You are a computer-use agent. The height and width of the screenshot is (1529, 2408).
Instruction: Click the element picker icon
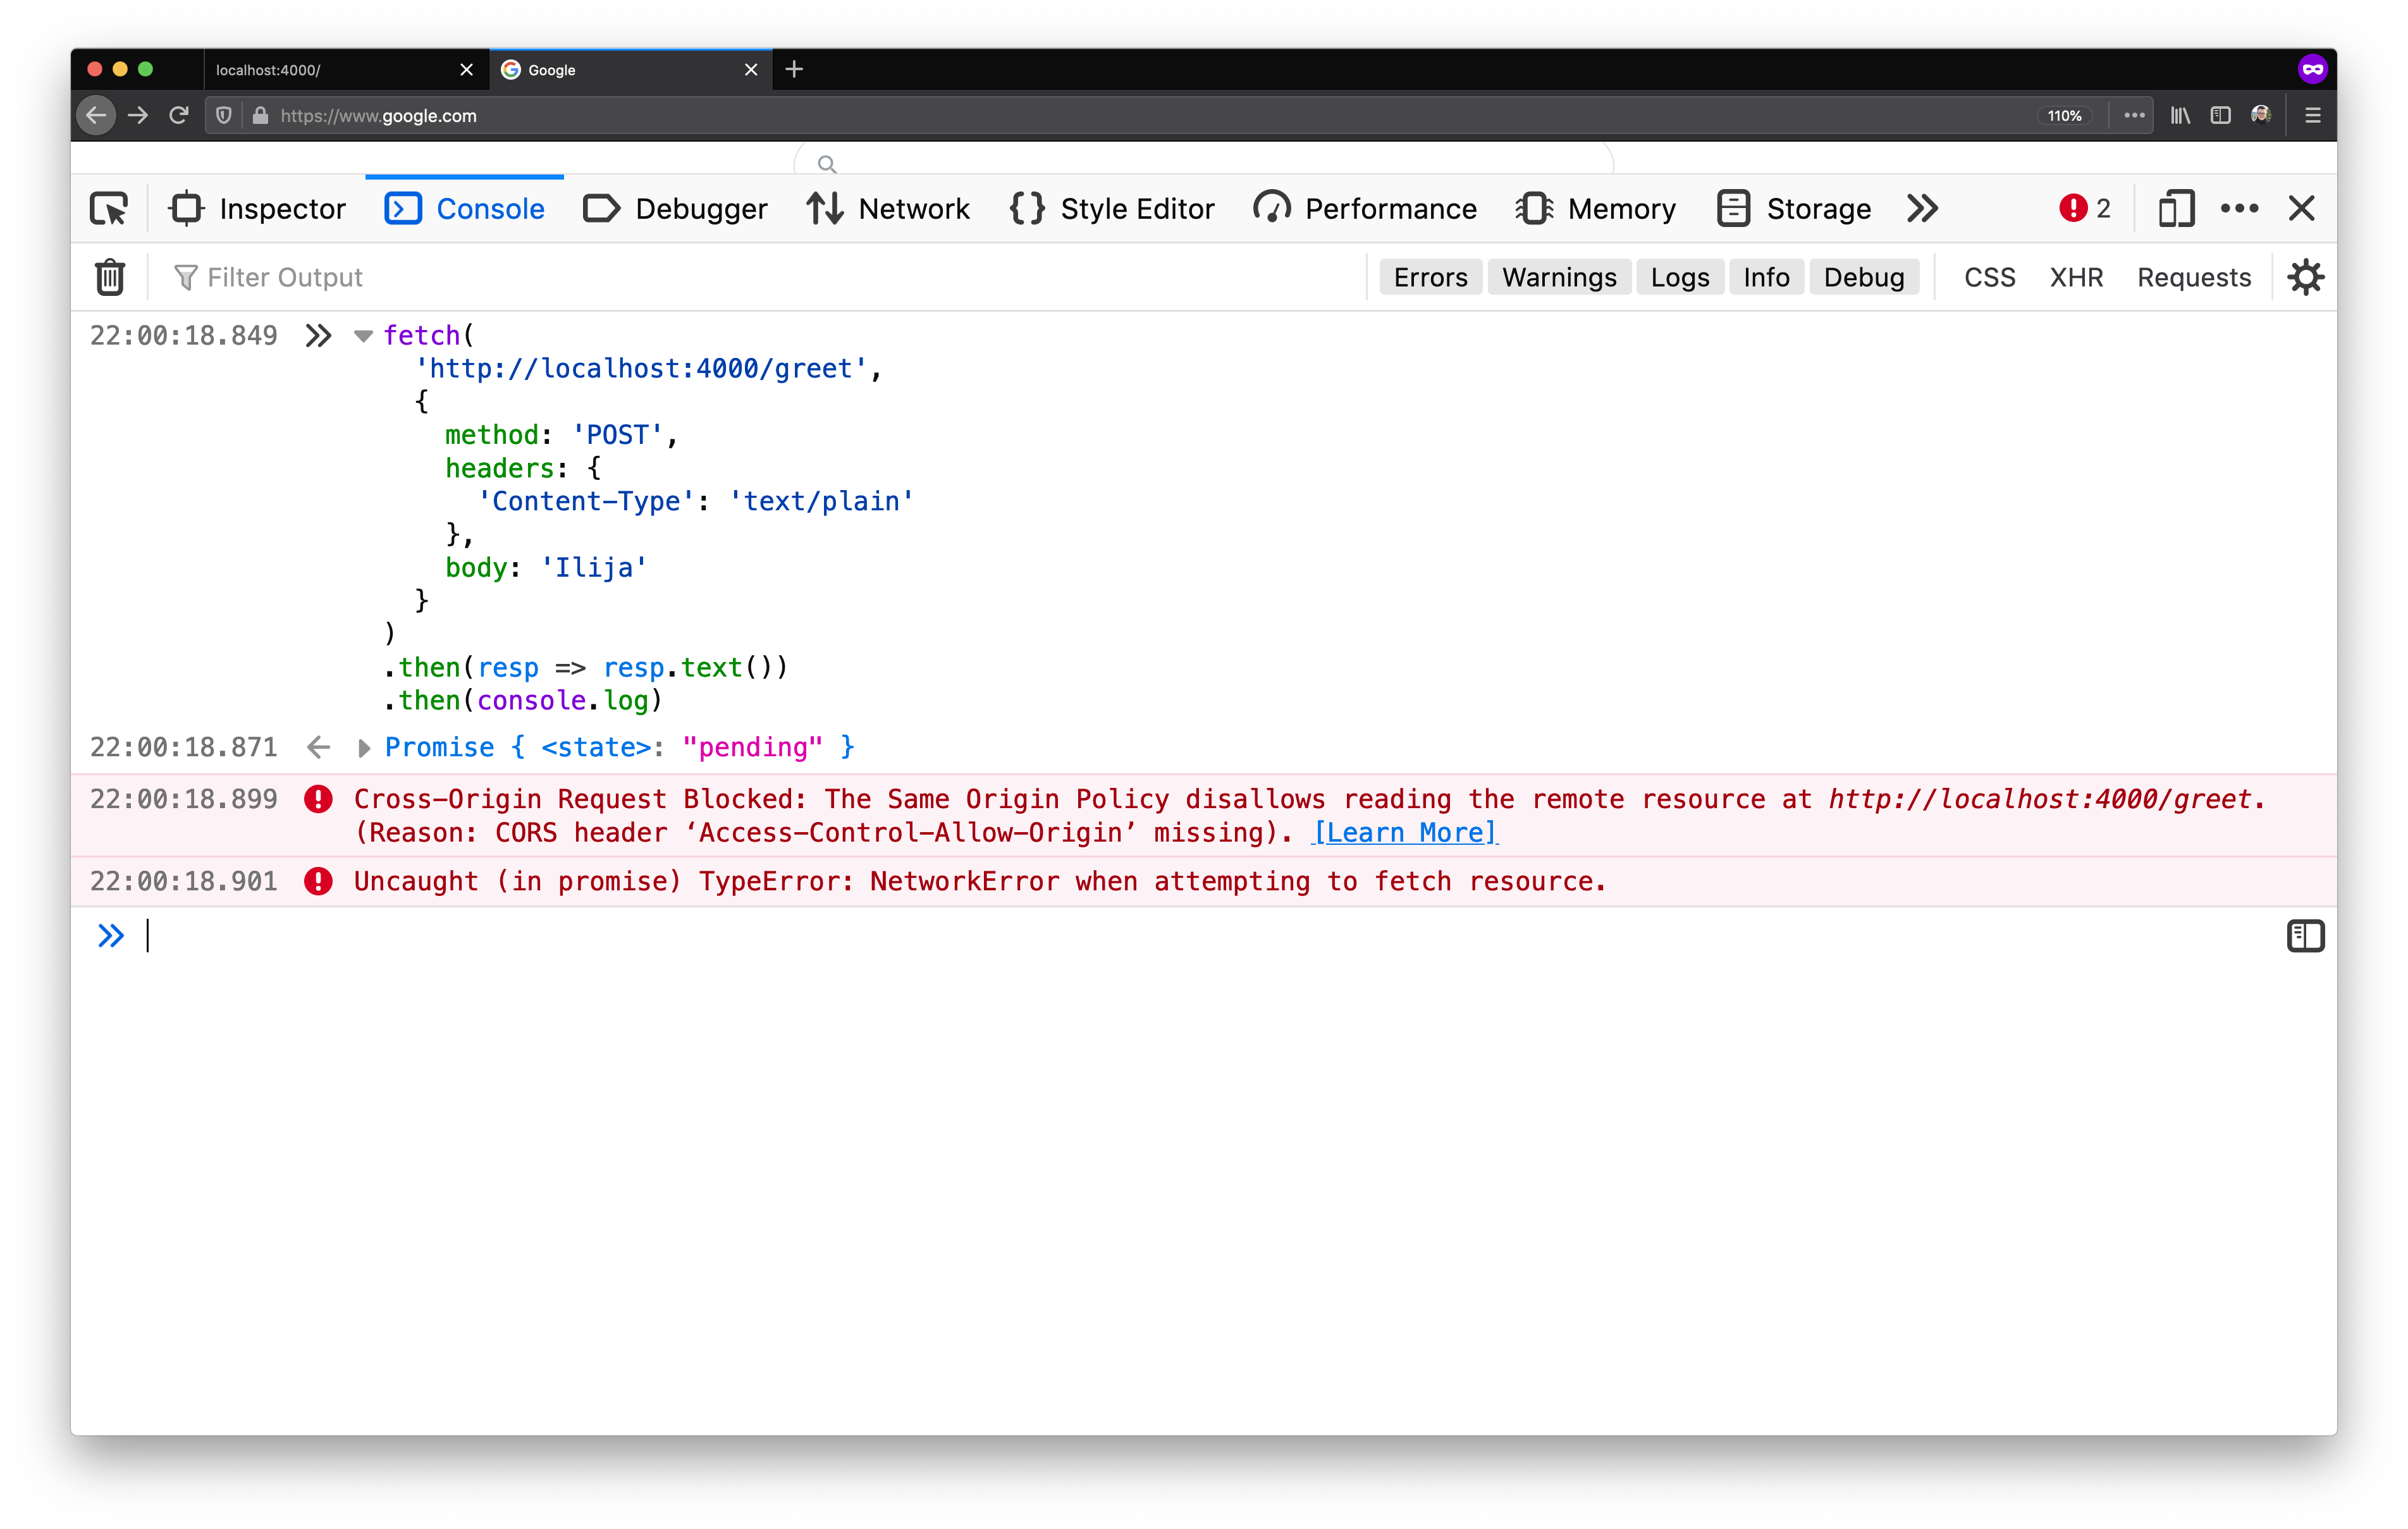[x=109, y=208]
